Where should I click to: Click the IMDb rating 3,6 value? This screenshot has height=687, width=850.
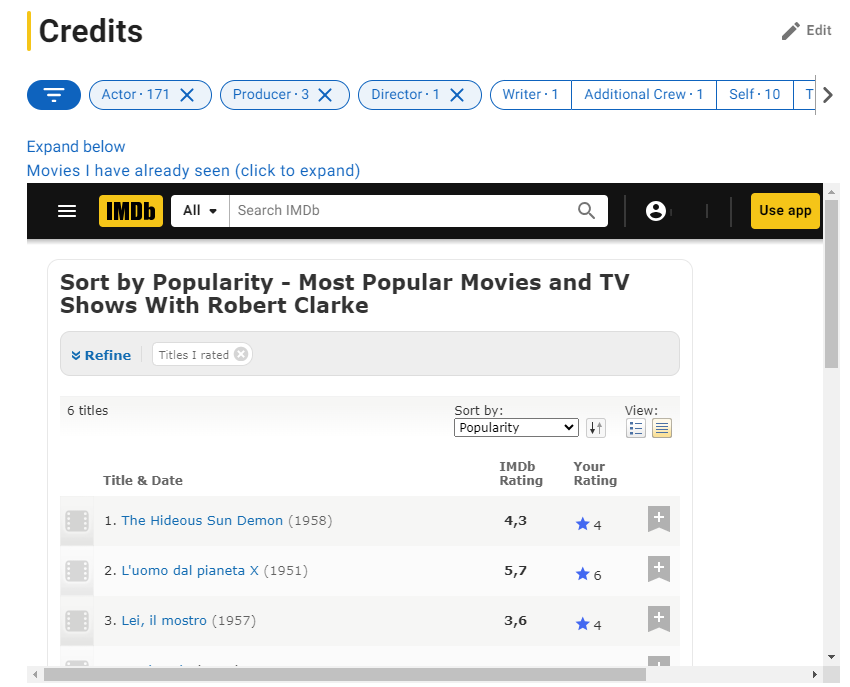click(515, 620)
